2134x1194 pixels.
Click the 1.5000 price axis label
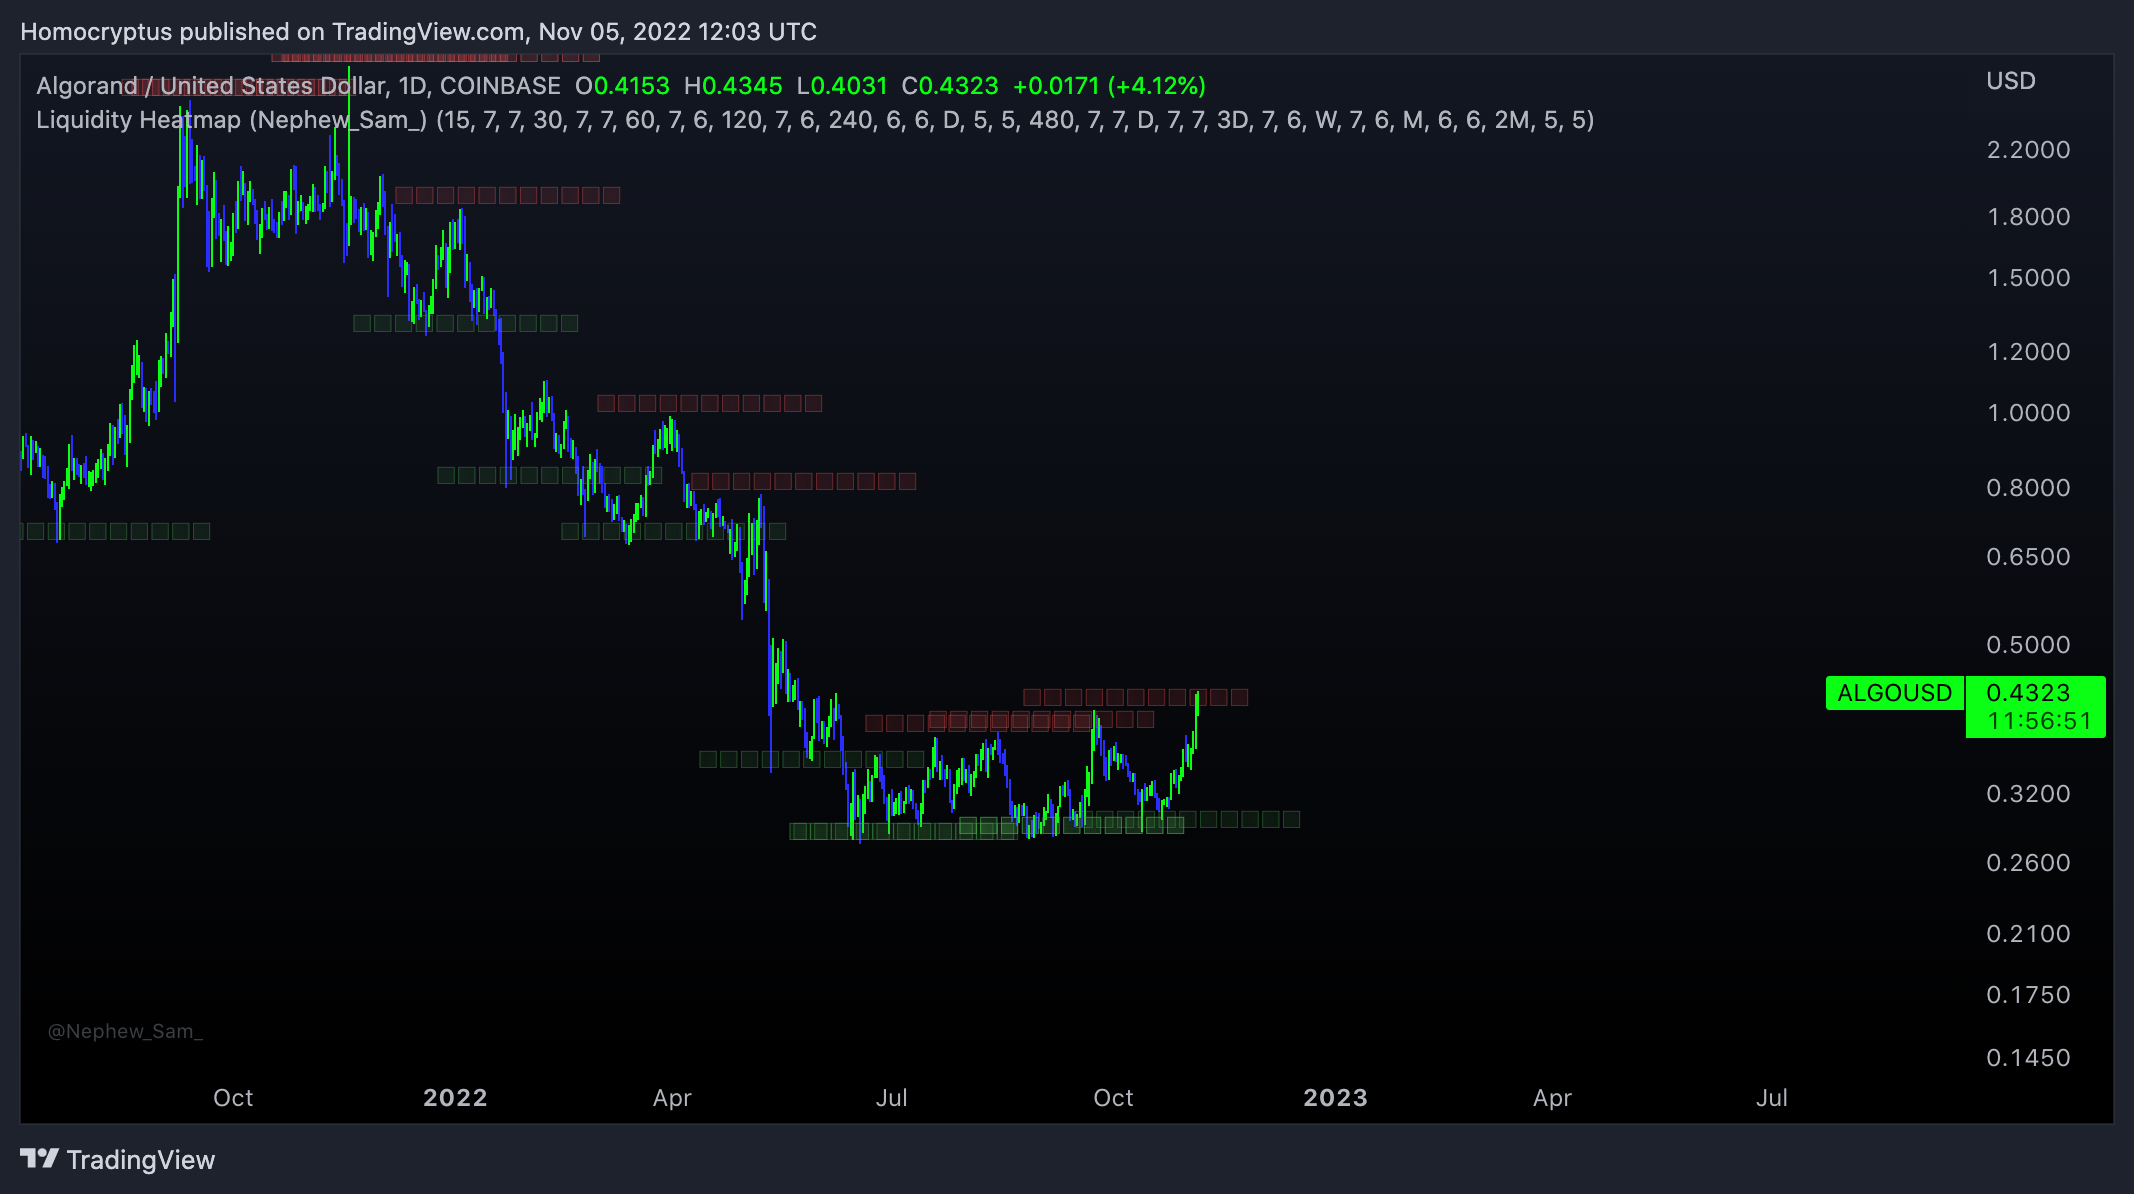tap(2028, 278)
